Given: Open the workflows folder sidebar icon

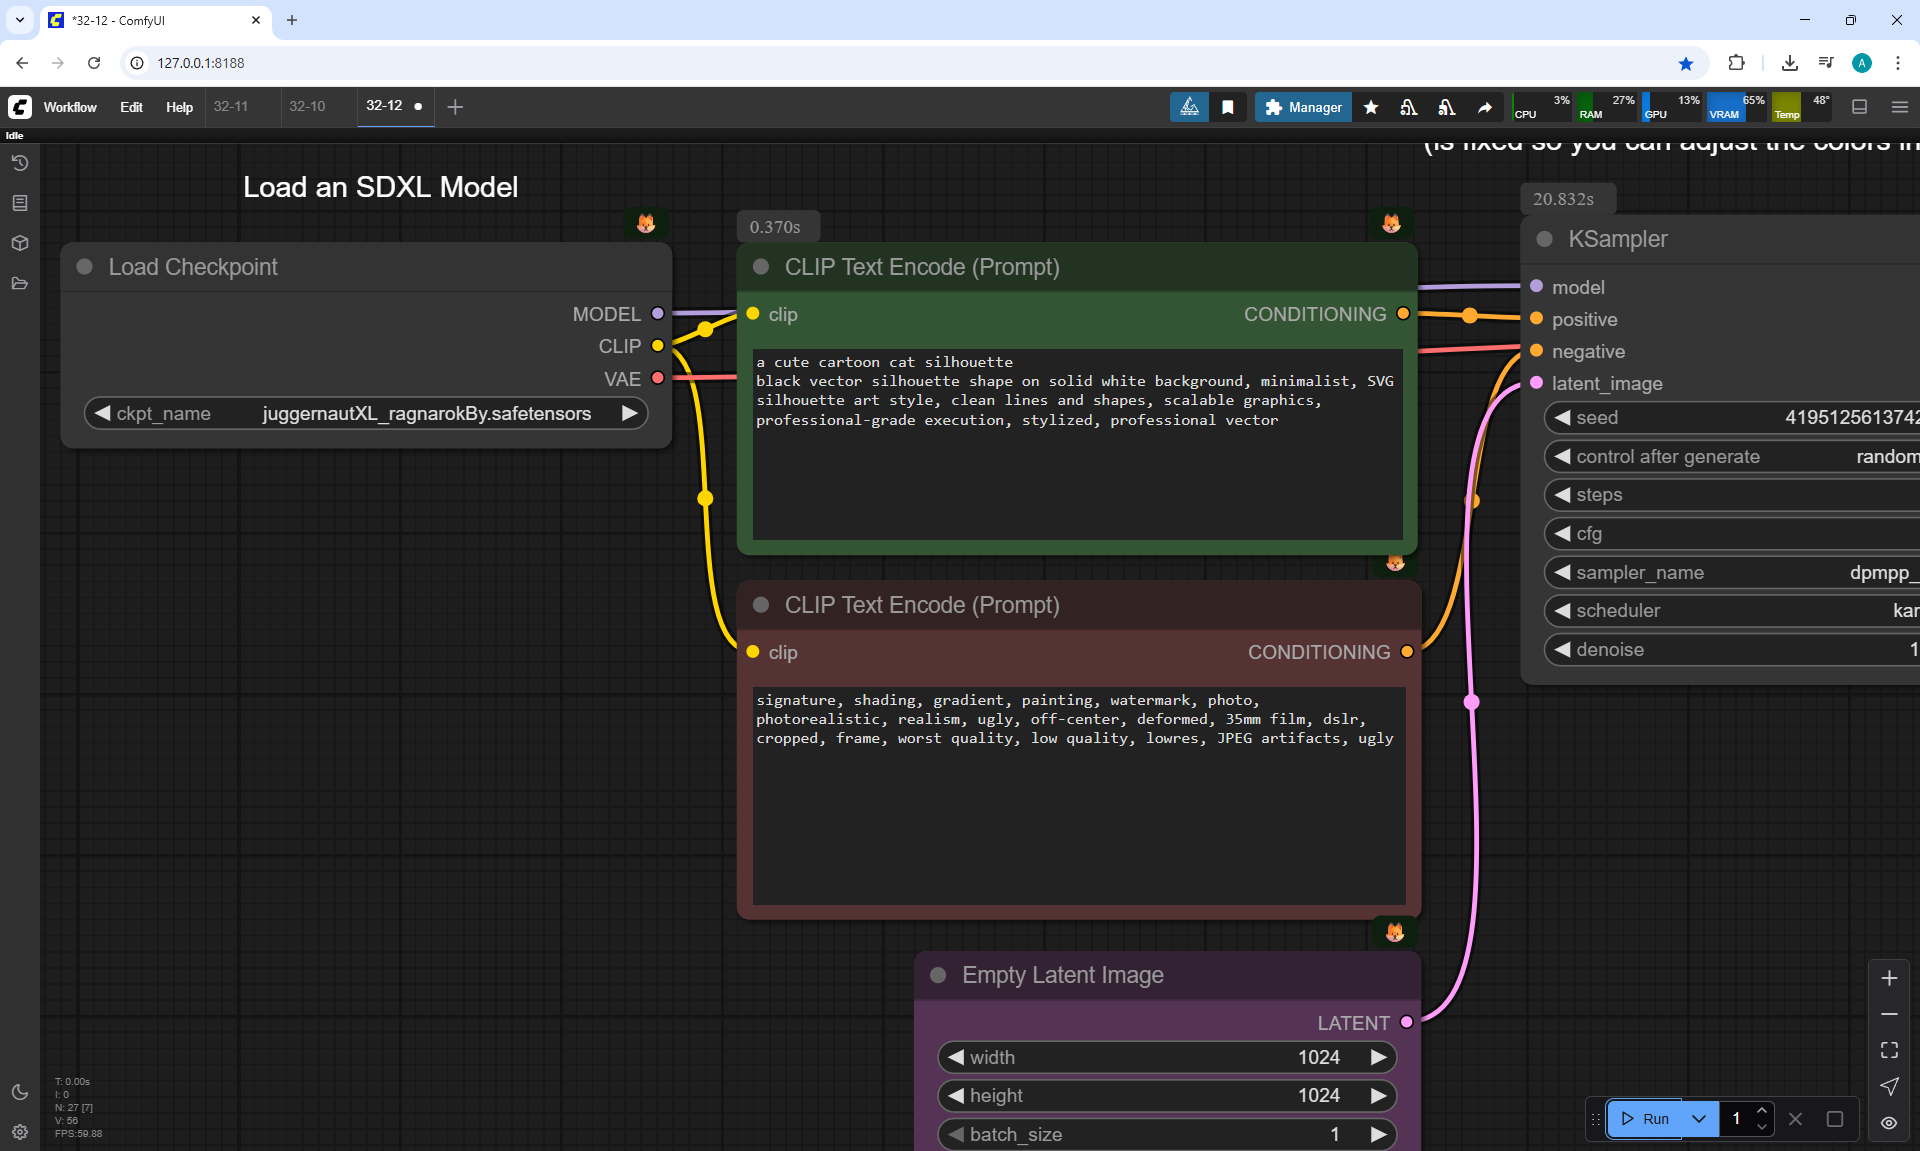Looking at the screenshot, I should (x=20, y=283).
